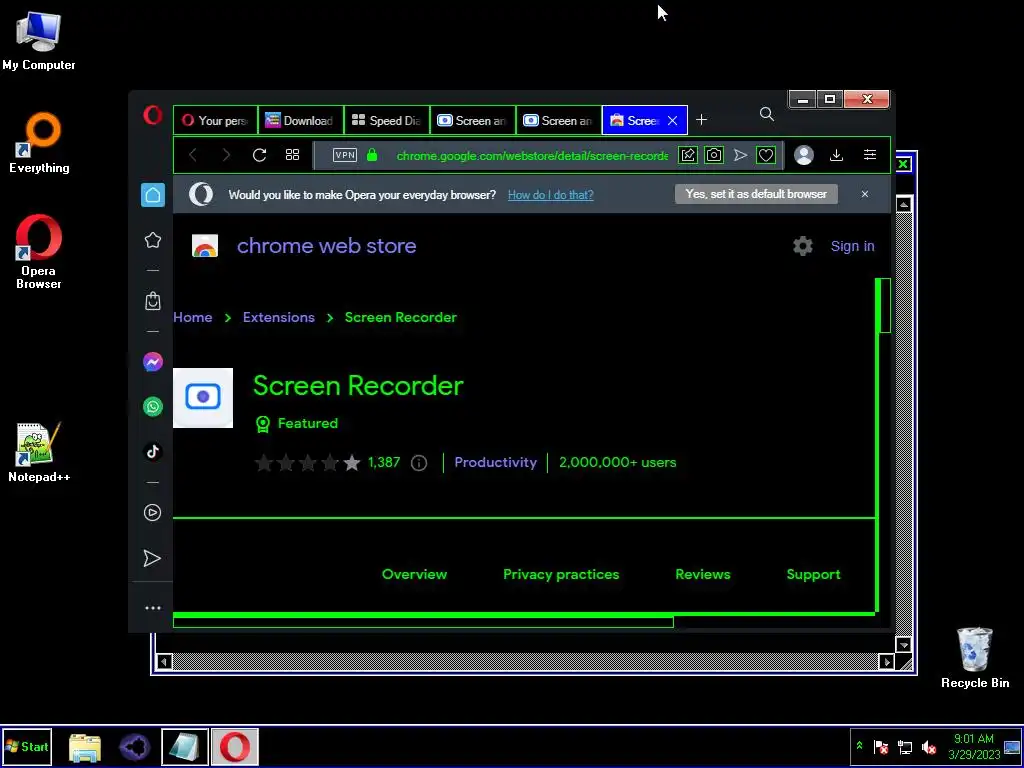Image resolution: width=1024 pixels, height=768 pixels.
Task: Open the Support tab
Action: 814,574
